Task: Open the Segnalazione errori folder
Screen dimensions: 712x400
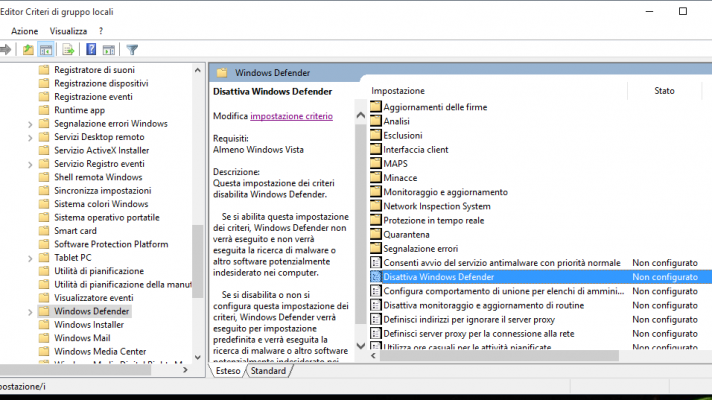Action: pos(414,248)
